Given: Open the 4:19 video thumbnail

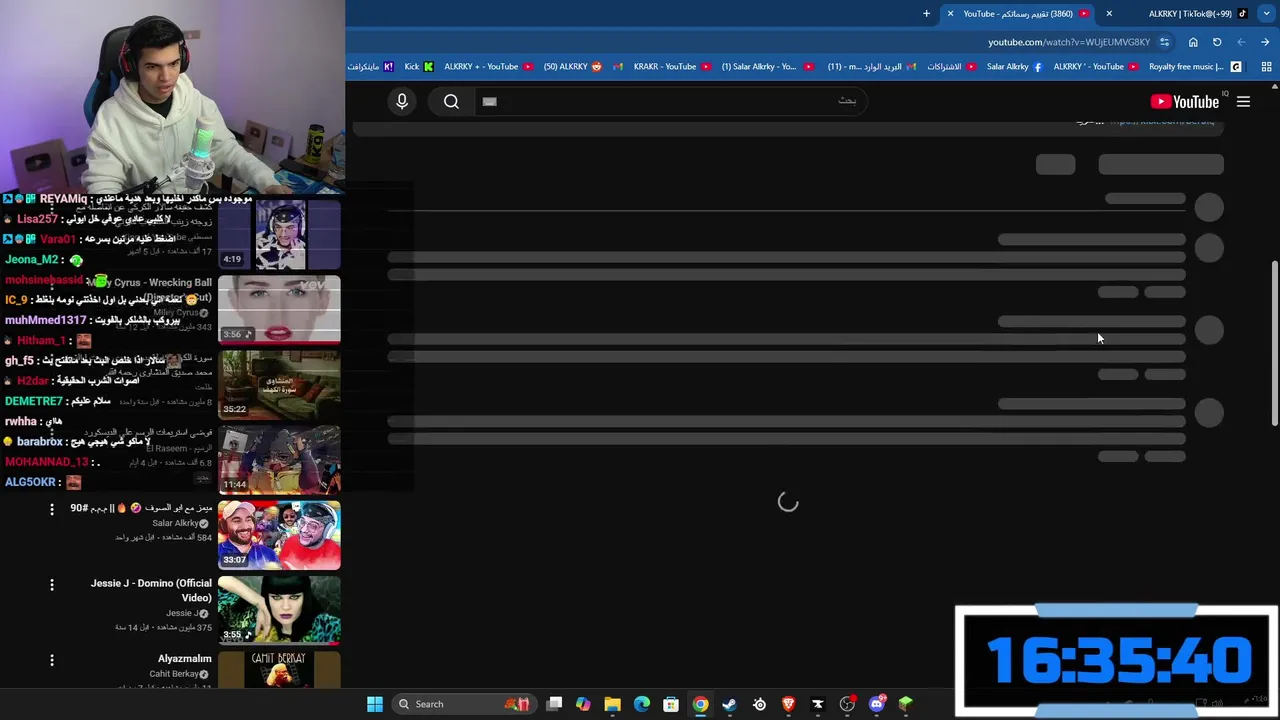Looking at the screenshot, I should [x=279, y=235].
